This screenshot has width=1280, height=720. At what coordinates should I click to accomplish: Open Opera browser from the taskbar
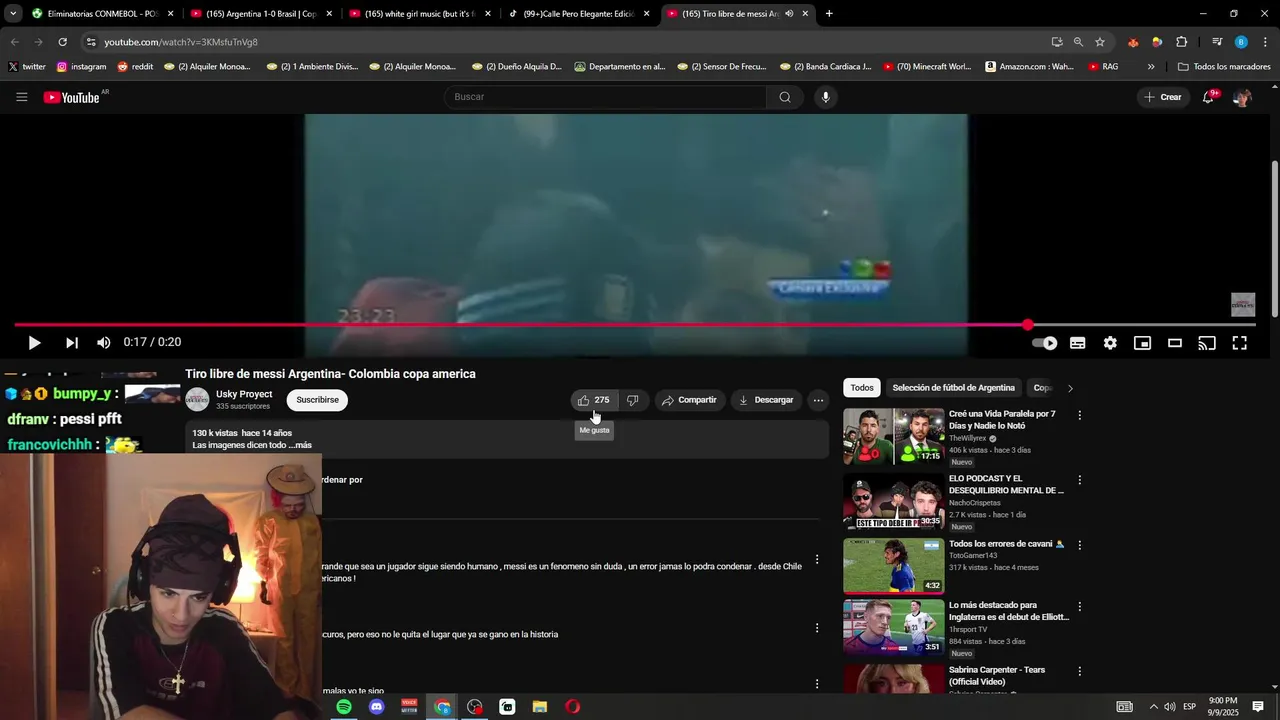click(x=572, y=707)
